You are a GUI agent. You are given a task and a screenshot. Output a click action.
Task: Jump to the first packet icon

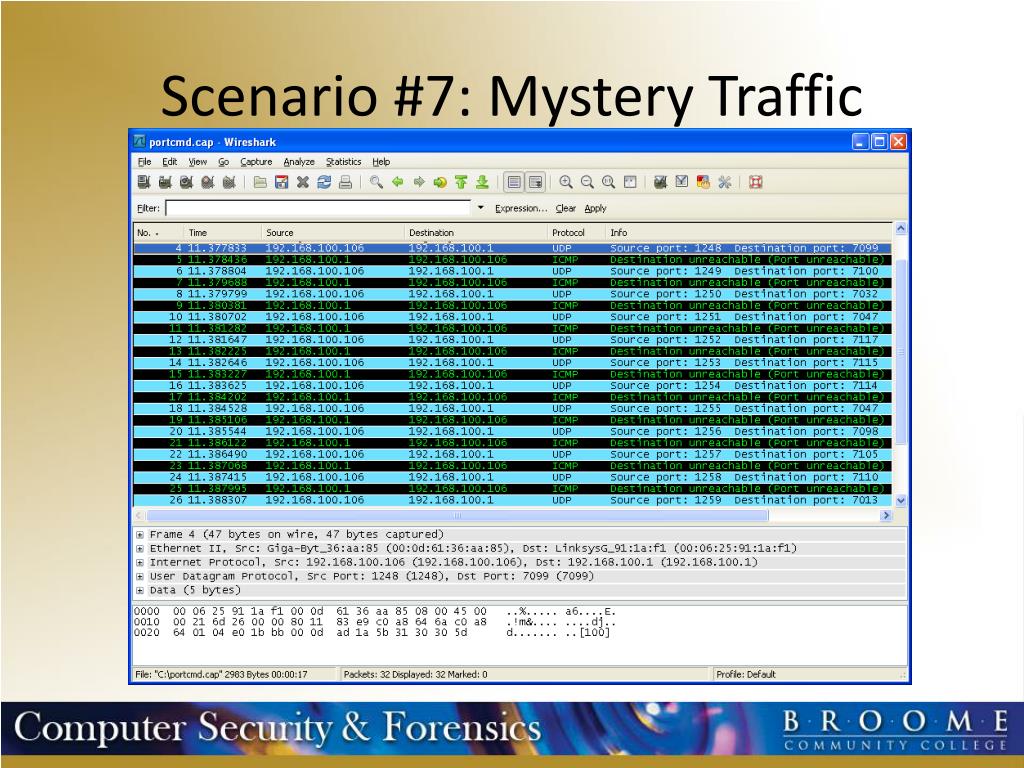[x=461, y=182]
